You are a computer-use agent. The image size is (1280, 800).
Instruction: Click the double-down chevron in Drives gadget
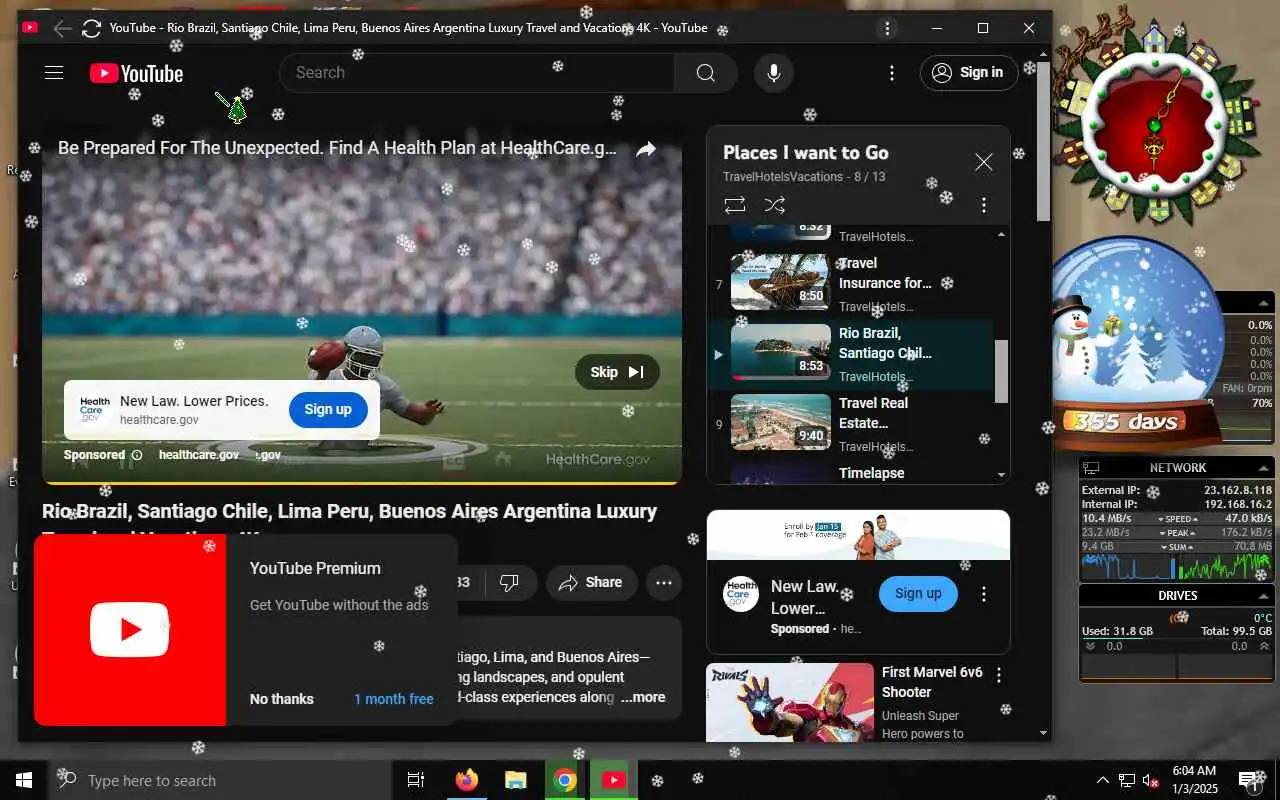[1090, 647]
